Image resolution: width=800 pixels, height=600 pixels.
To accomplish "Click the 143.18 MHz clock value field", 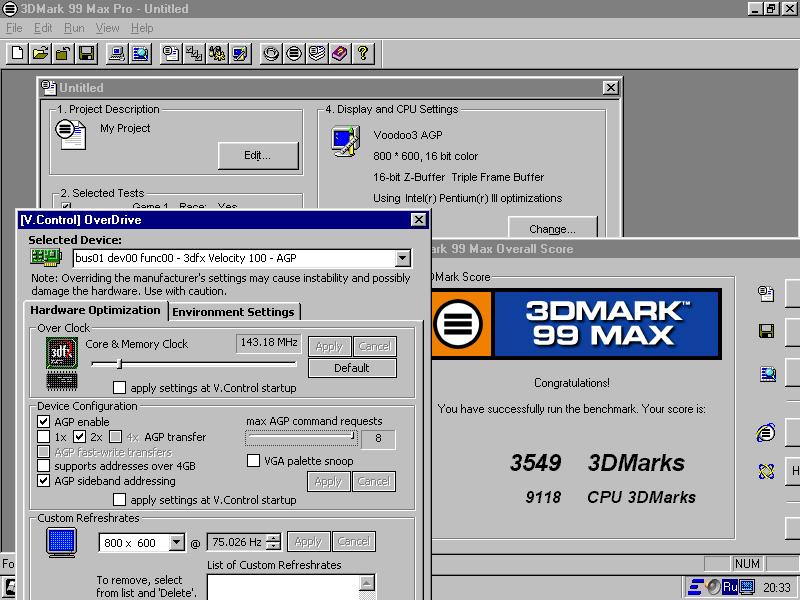I will [x=269, y=342].
